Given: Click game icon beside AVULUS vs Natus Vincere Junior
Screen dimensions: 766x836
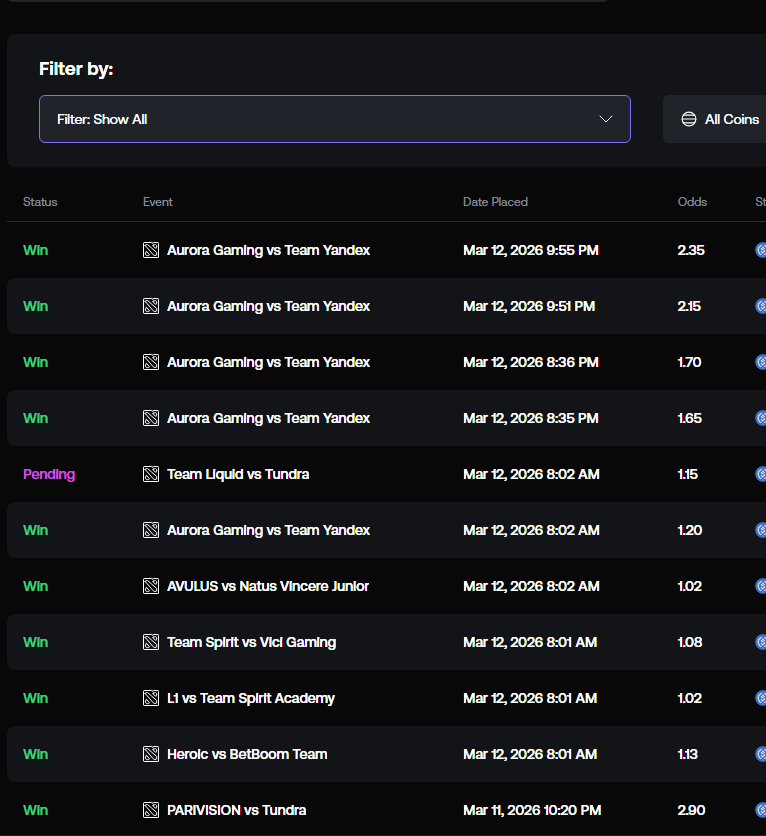Looking at the screenshot, I should click(x=151, y=586).
